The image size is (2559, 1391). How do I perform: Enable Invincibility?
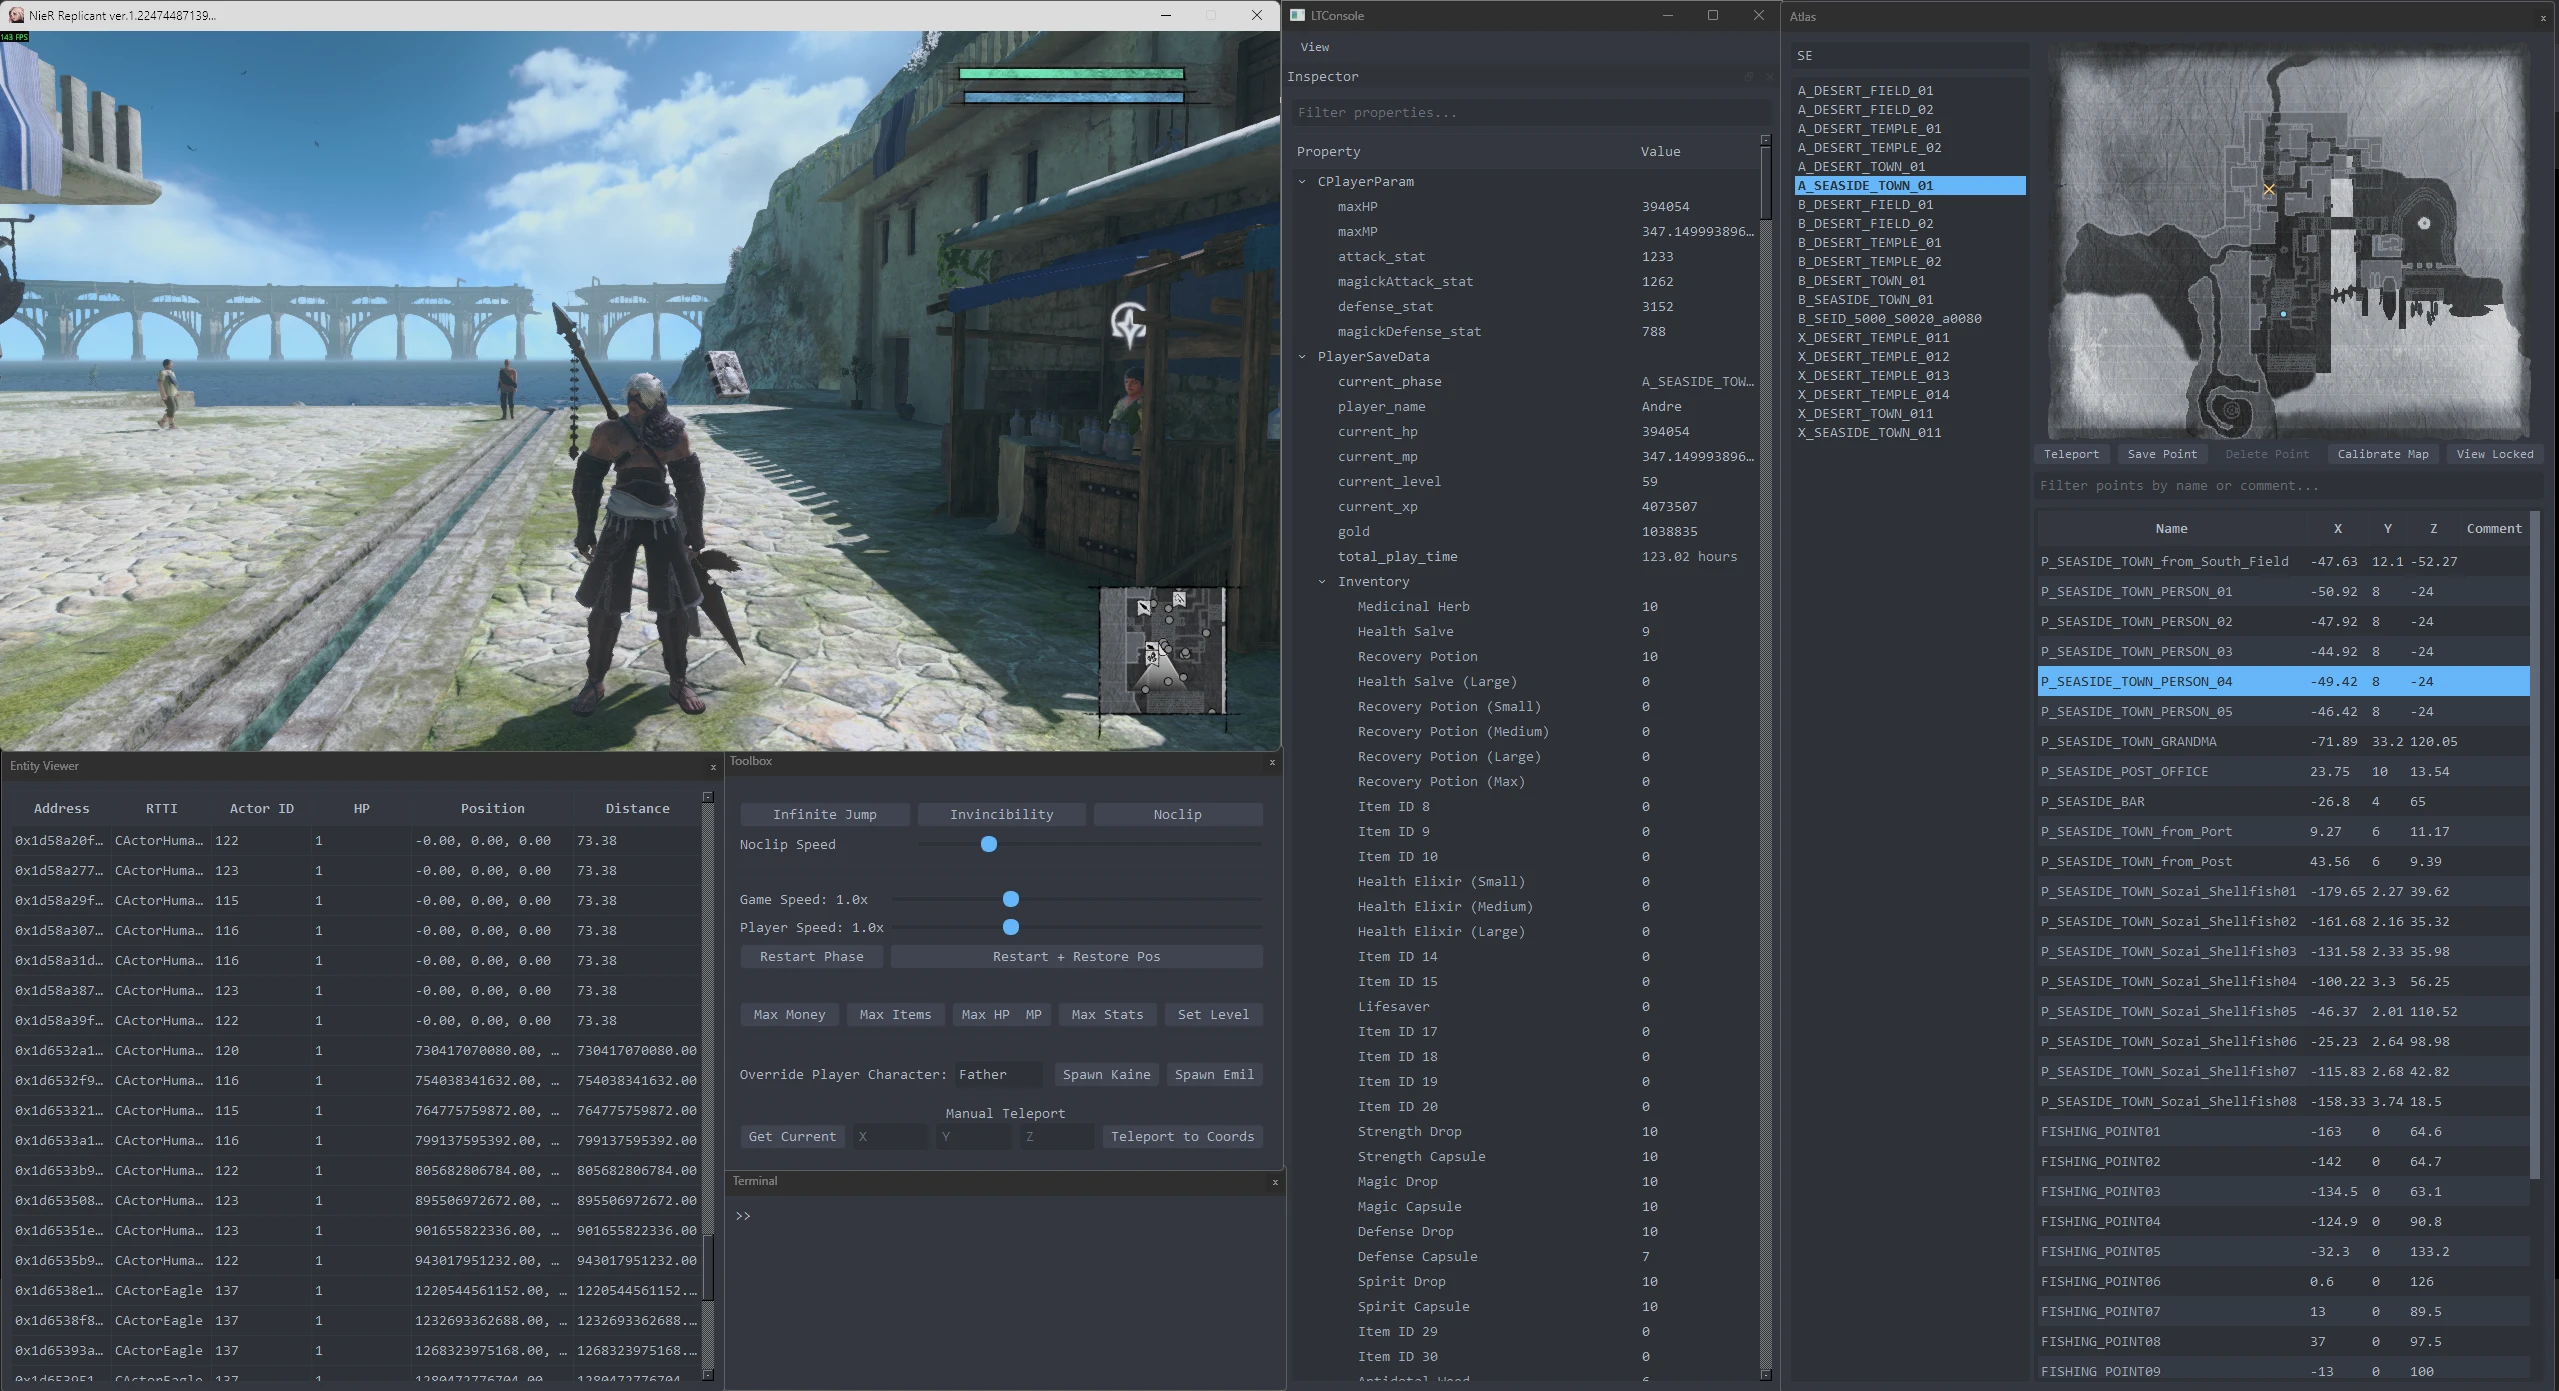pos(1001,814)
